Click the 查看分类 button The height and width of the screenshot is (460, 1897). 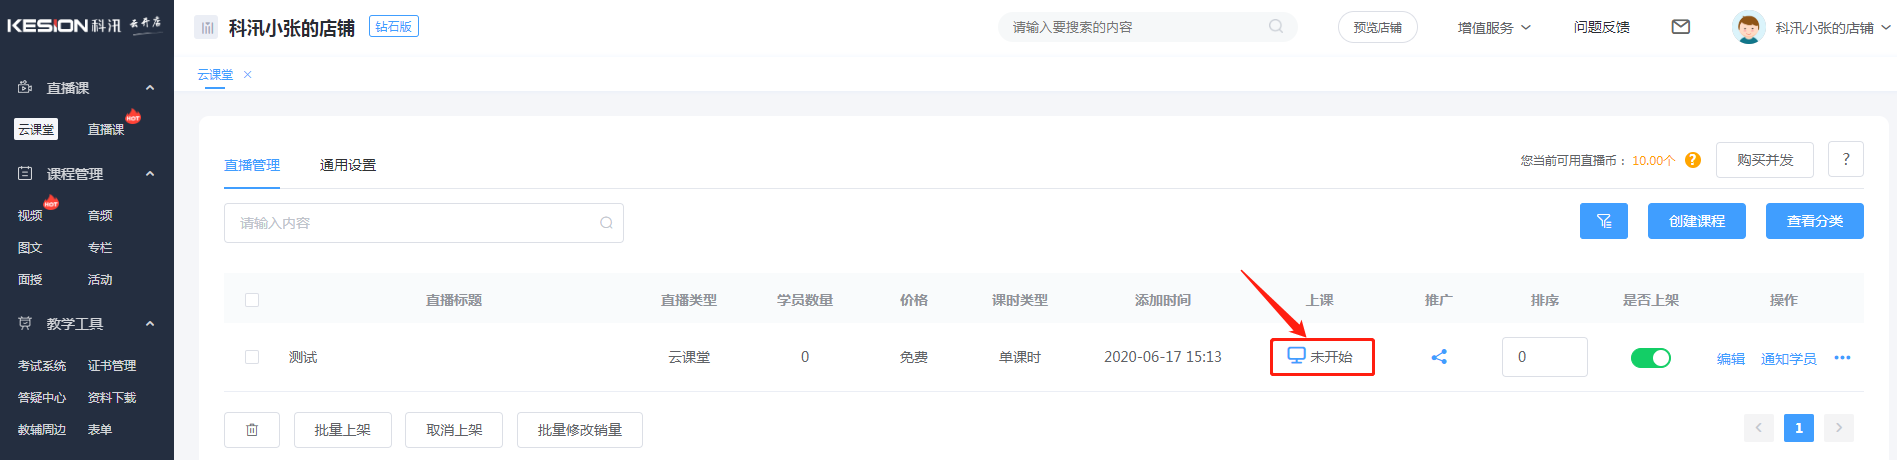coord(1815,221)
